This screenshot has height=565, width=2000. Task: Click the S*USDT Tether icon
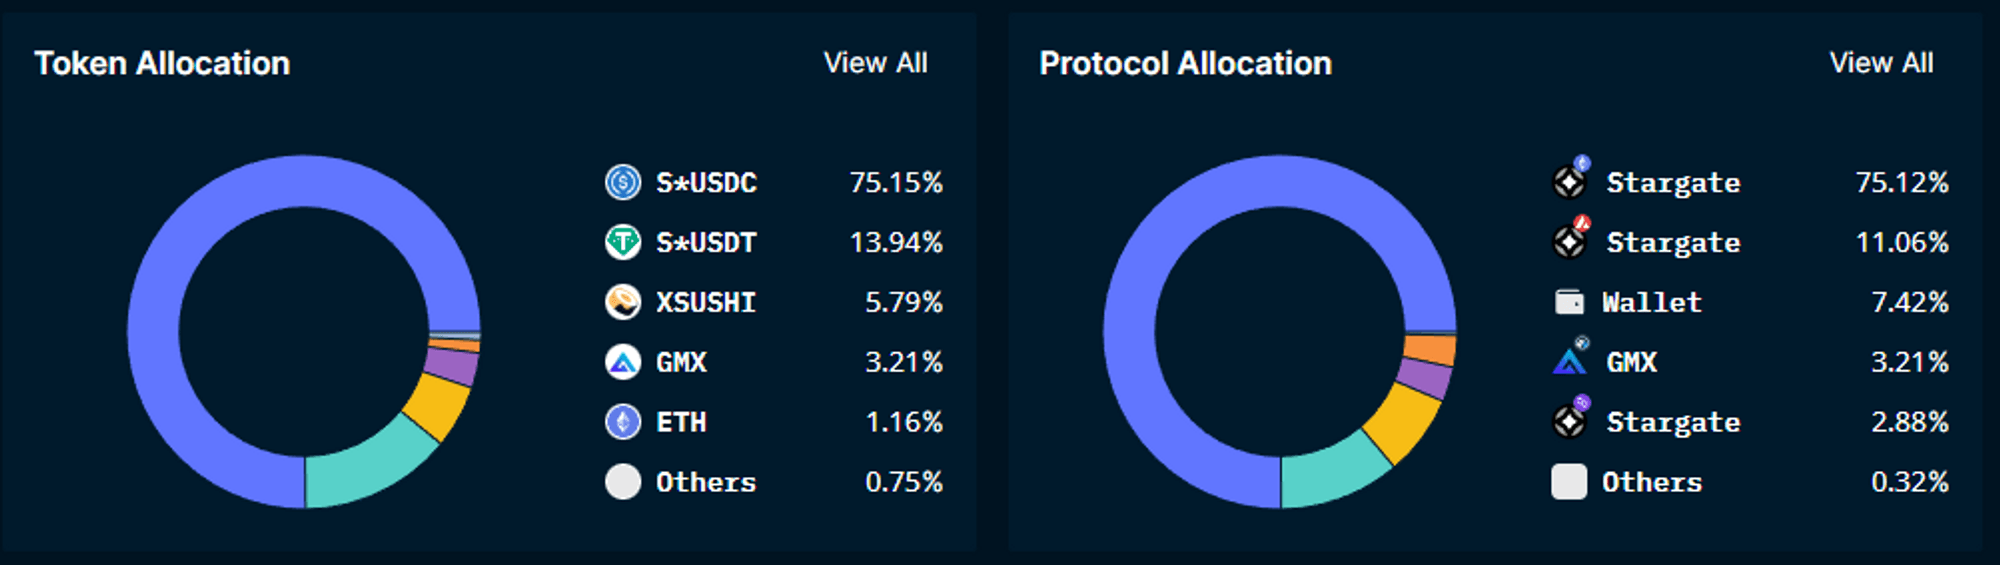623,242
